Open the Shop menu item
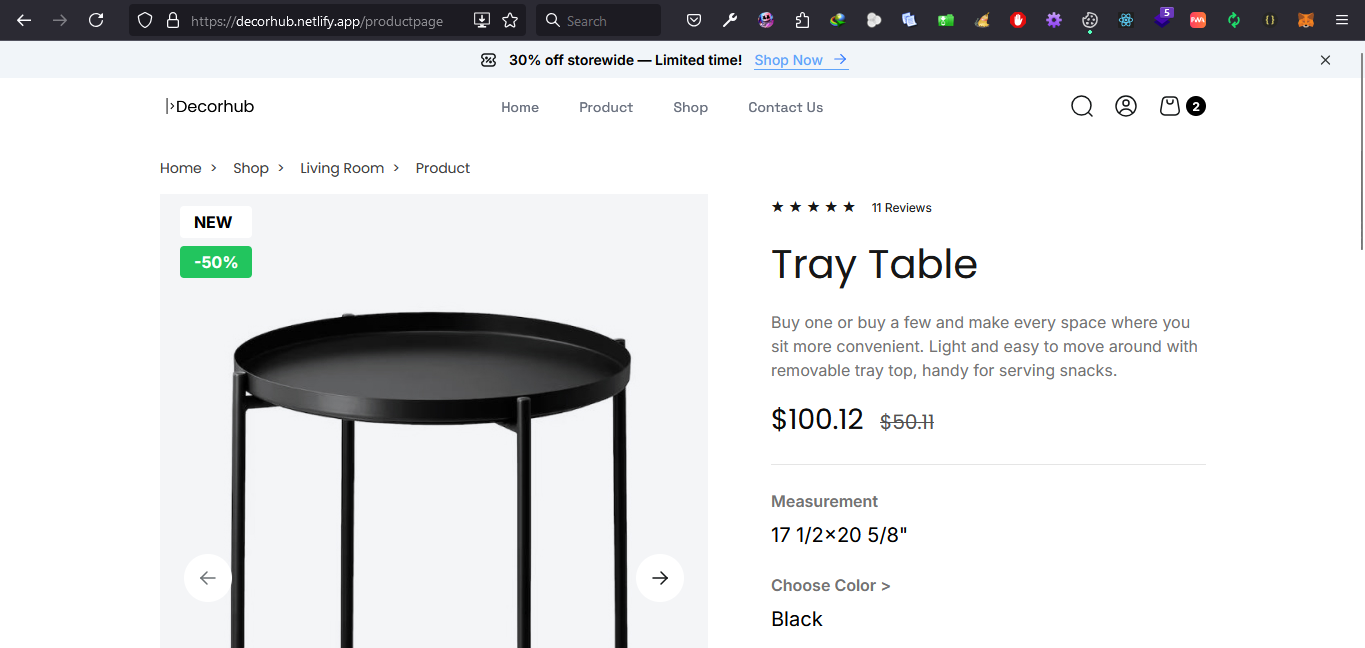Image resolution: width=1365 pixels, height=648 pixels. (x=690, y=107)
